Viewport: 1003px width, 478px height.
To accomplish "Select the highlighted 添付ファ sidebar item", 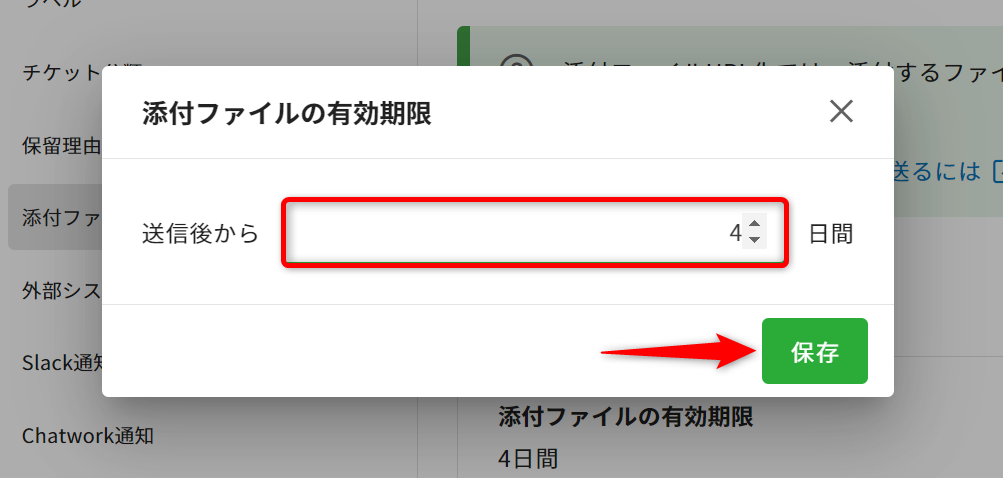I will (x=55, y=217).
